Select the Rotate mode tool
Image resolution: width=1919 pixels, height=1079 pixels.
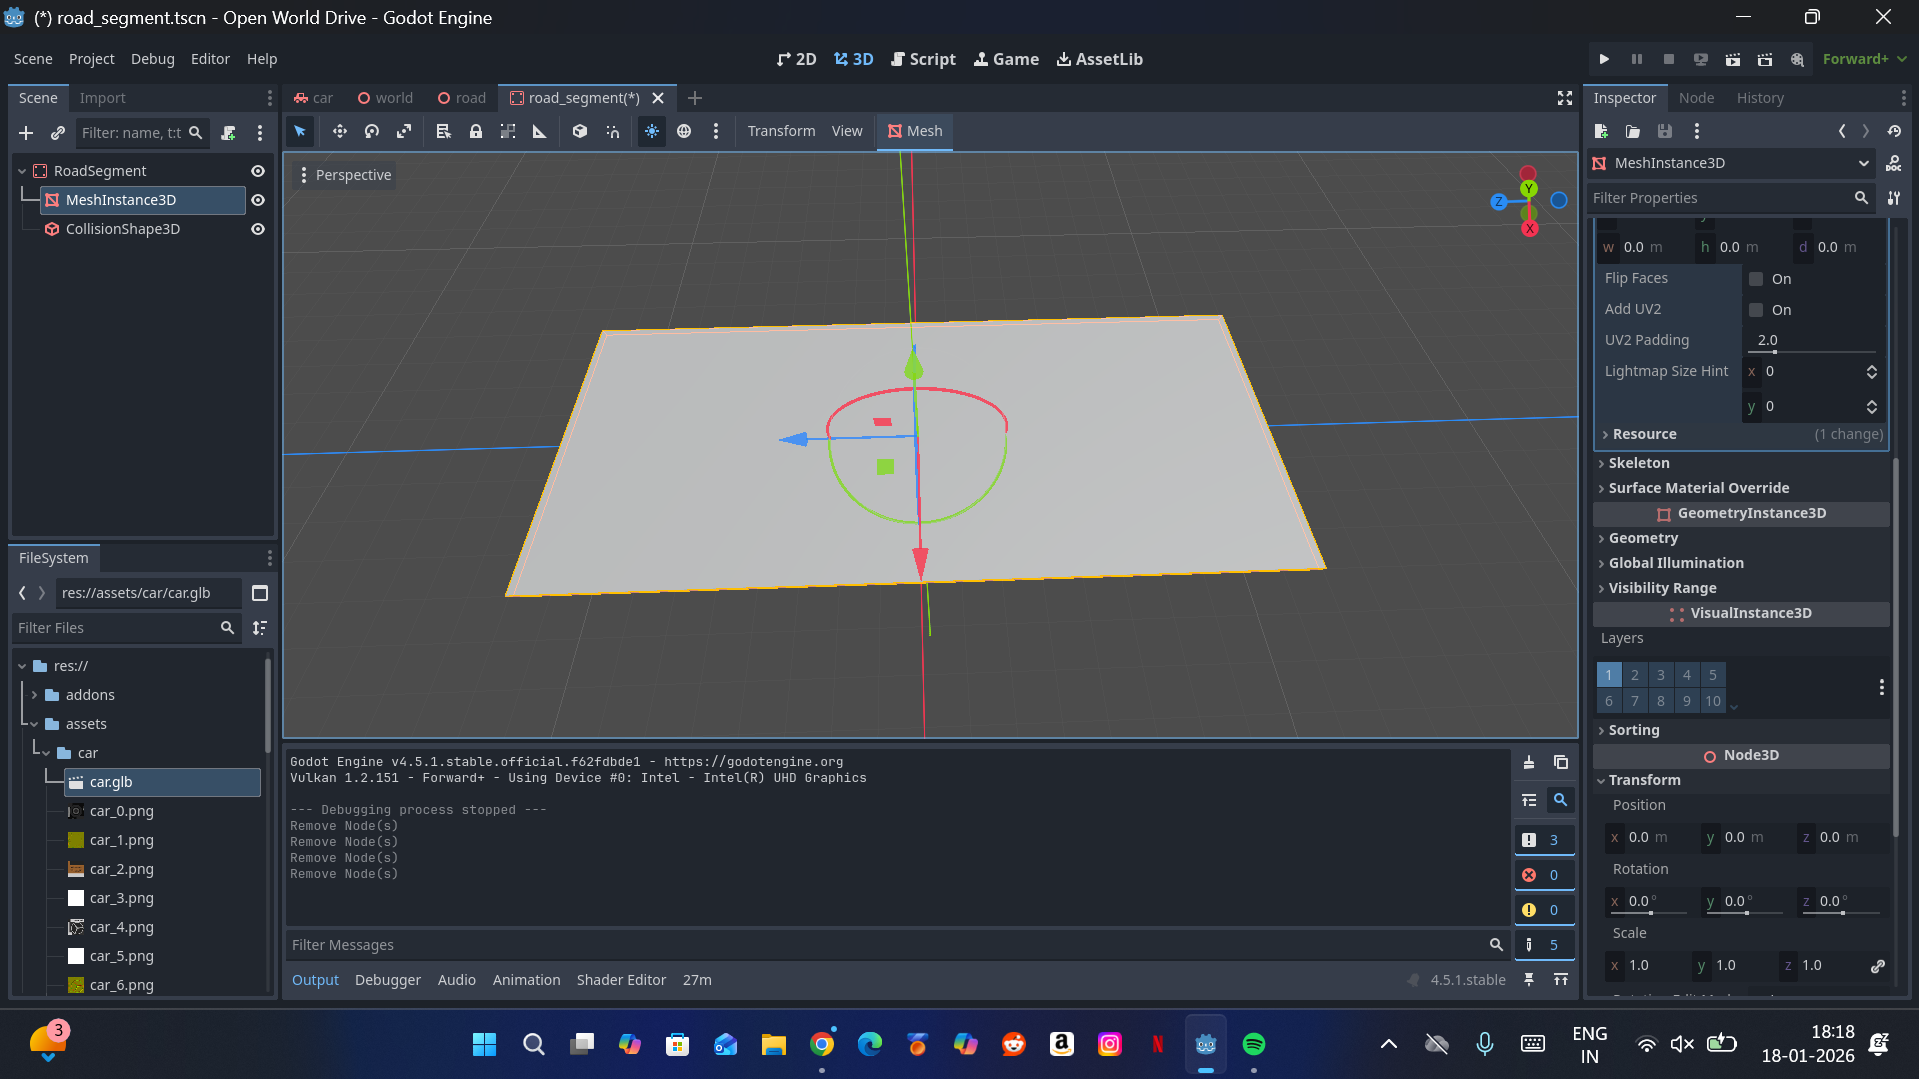click(x=372, y=131)
